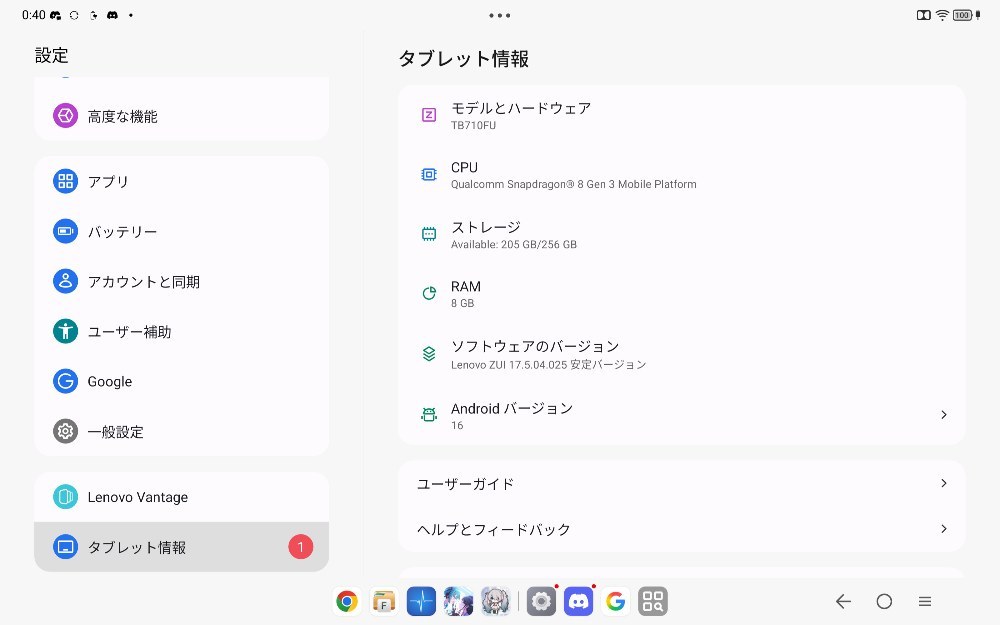Tap the ソフトウェアのバージョン layers icon
This screenshot has width=1000, height=625.
(429, 353)
